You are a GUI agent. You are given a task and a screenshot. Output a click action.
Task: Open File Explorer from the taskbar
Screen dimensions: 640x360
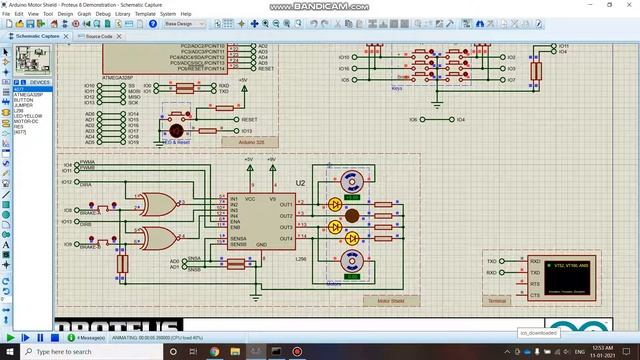[x=235, y=351]
